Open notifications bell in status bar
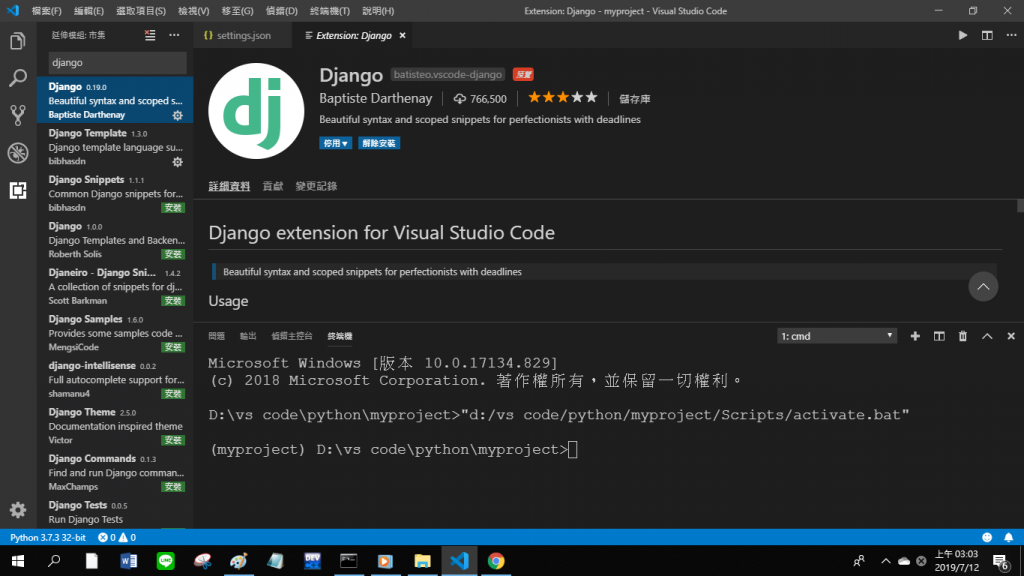 1008,537
